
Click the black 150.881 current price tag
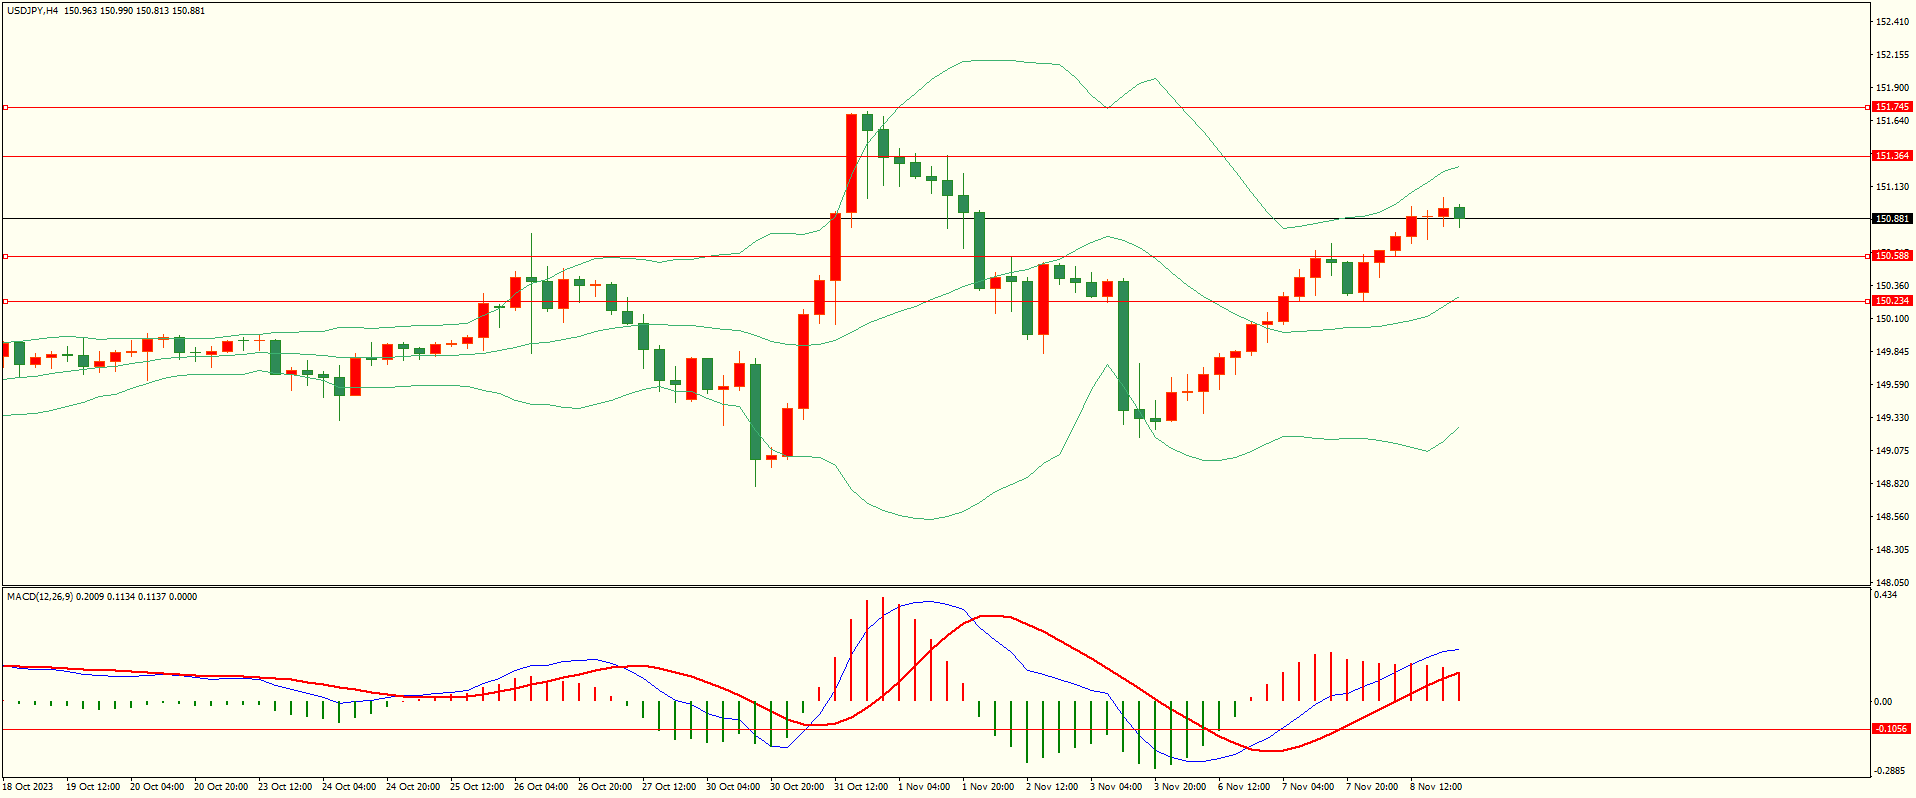click(x=1891, y=219)
